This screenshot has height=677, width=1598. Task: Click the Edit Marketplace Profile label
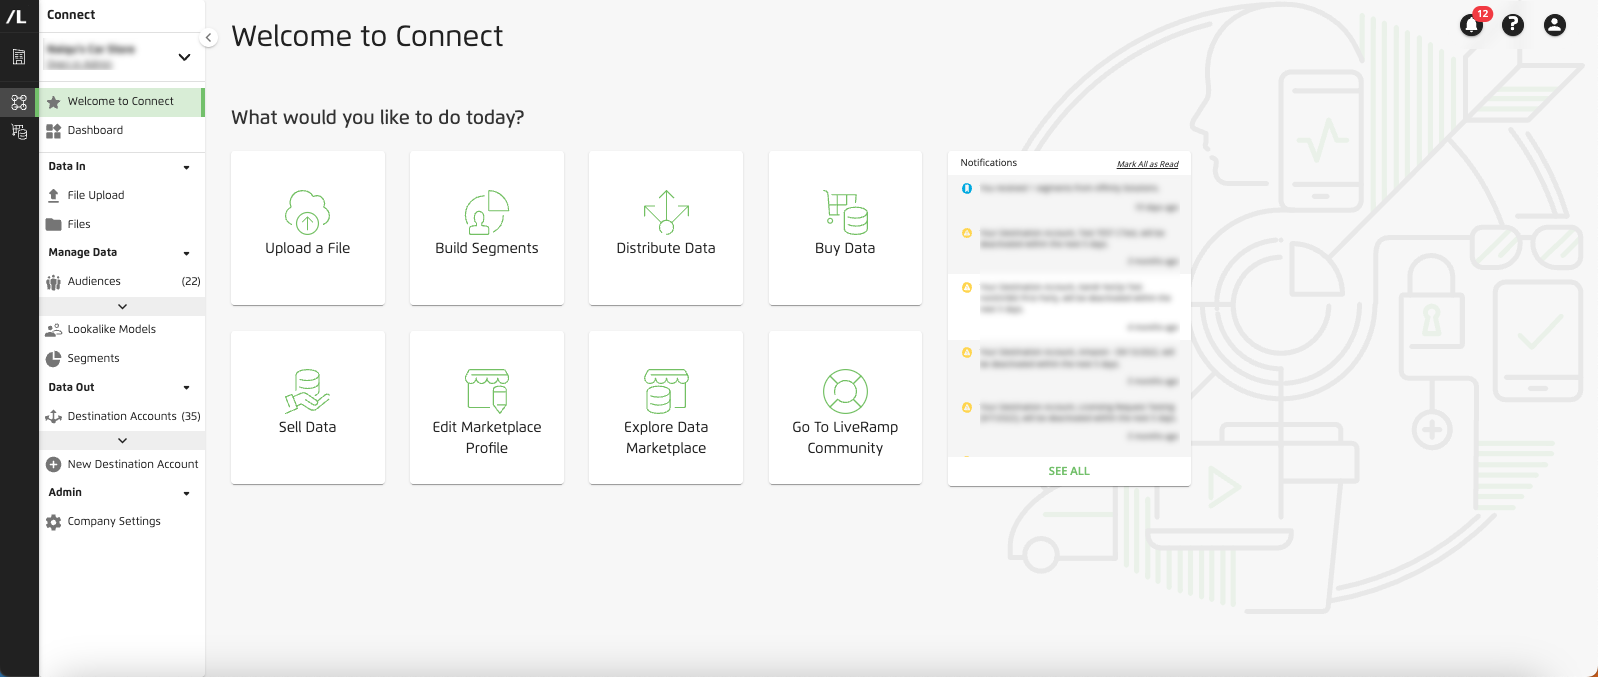pos(487,438)
